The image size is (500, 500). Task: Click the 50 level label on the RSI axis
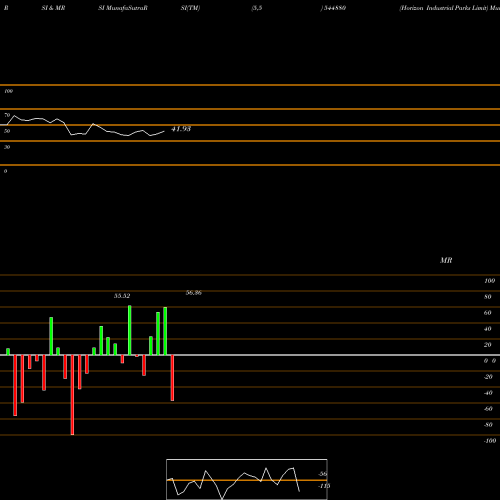coord(7,131)
